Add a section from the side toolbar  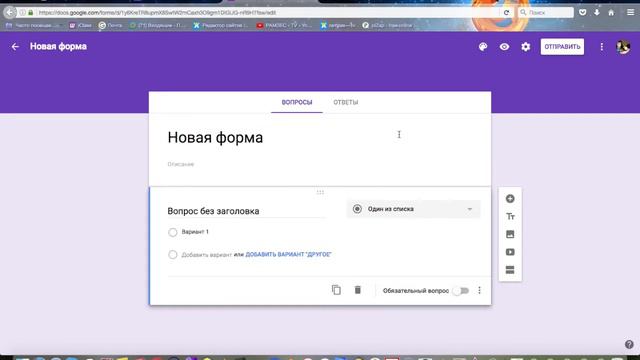click(x=510, y=270)
